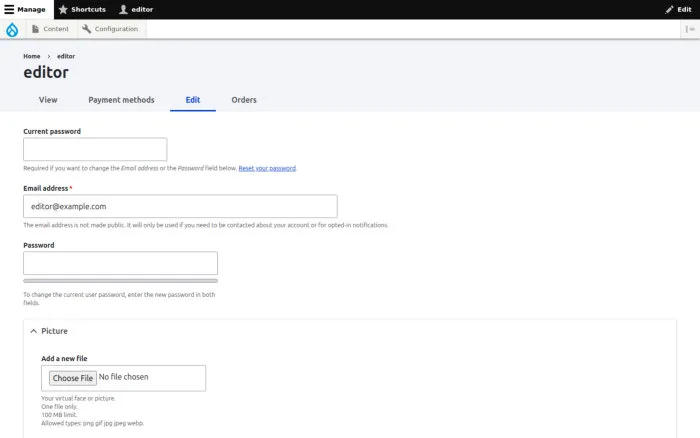Click the Choose File button
The height and width of the screenshot is (438, 700).
point(73,378)
